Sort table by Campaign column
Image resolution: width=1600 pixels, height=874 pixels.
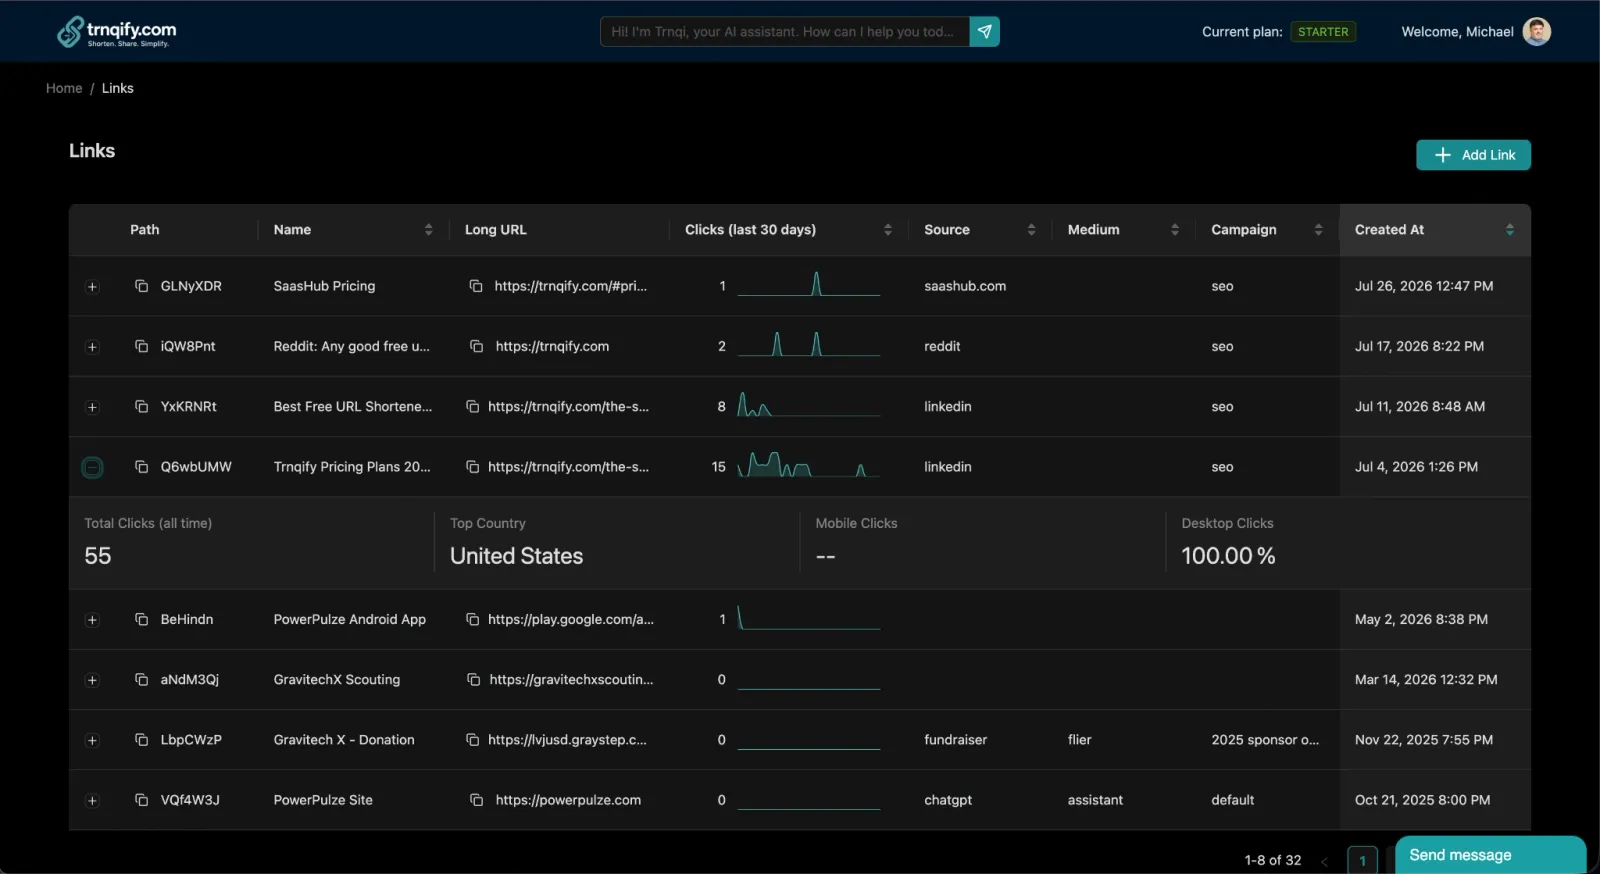1318,230
